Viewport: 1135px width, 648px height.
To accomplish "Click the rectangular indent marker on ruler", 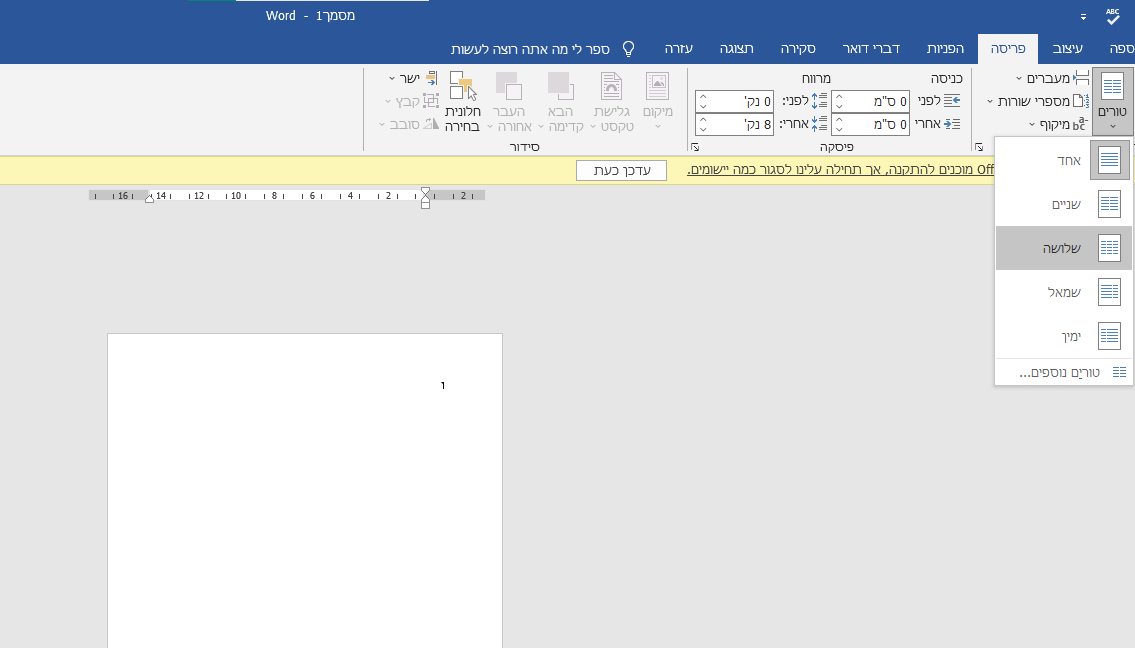I will (x=426, y=206).
